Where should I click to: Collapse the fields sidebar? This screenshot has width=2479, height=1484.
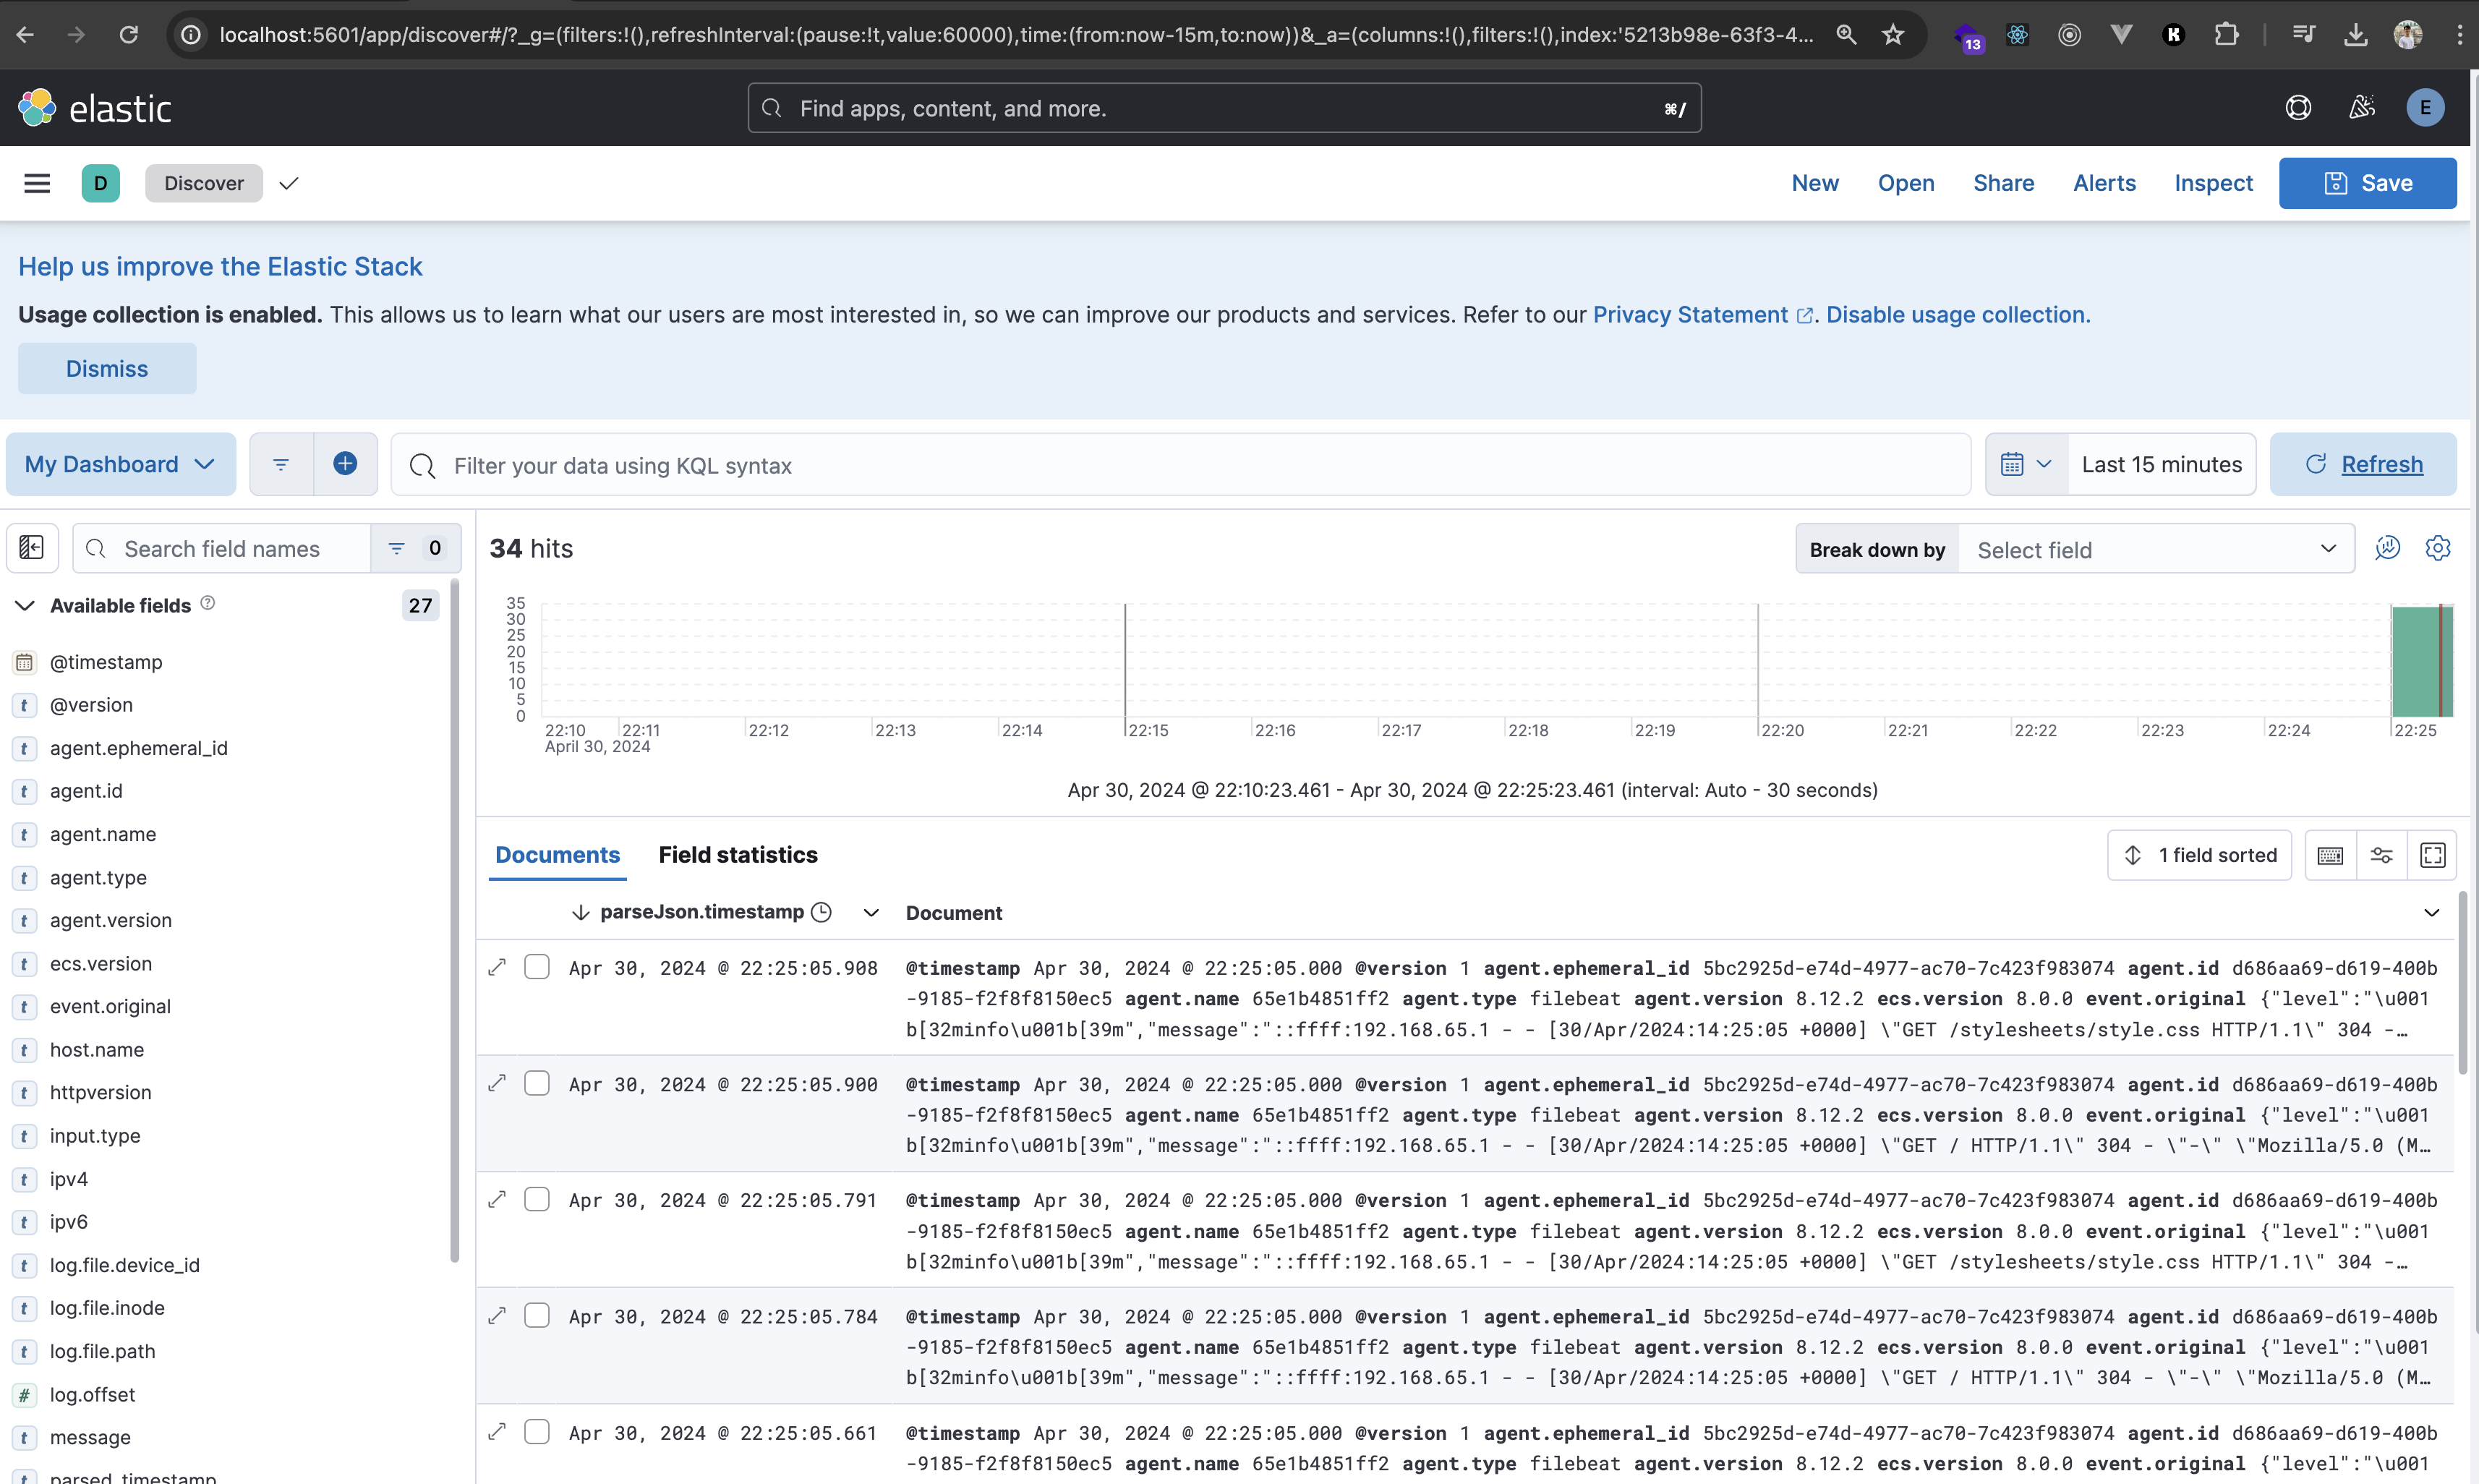coord(31,548)
